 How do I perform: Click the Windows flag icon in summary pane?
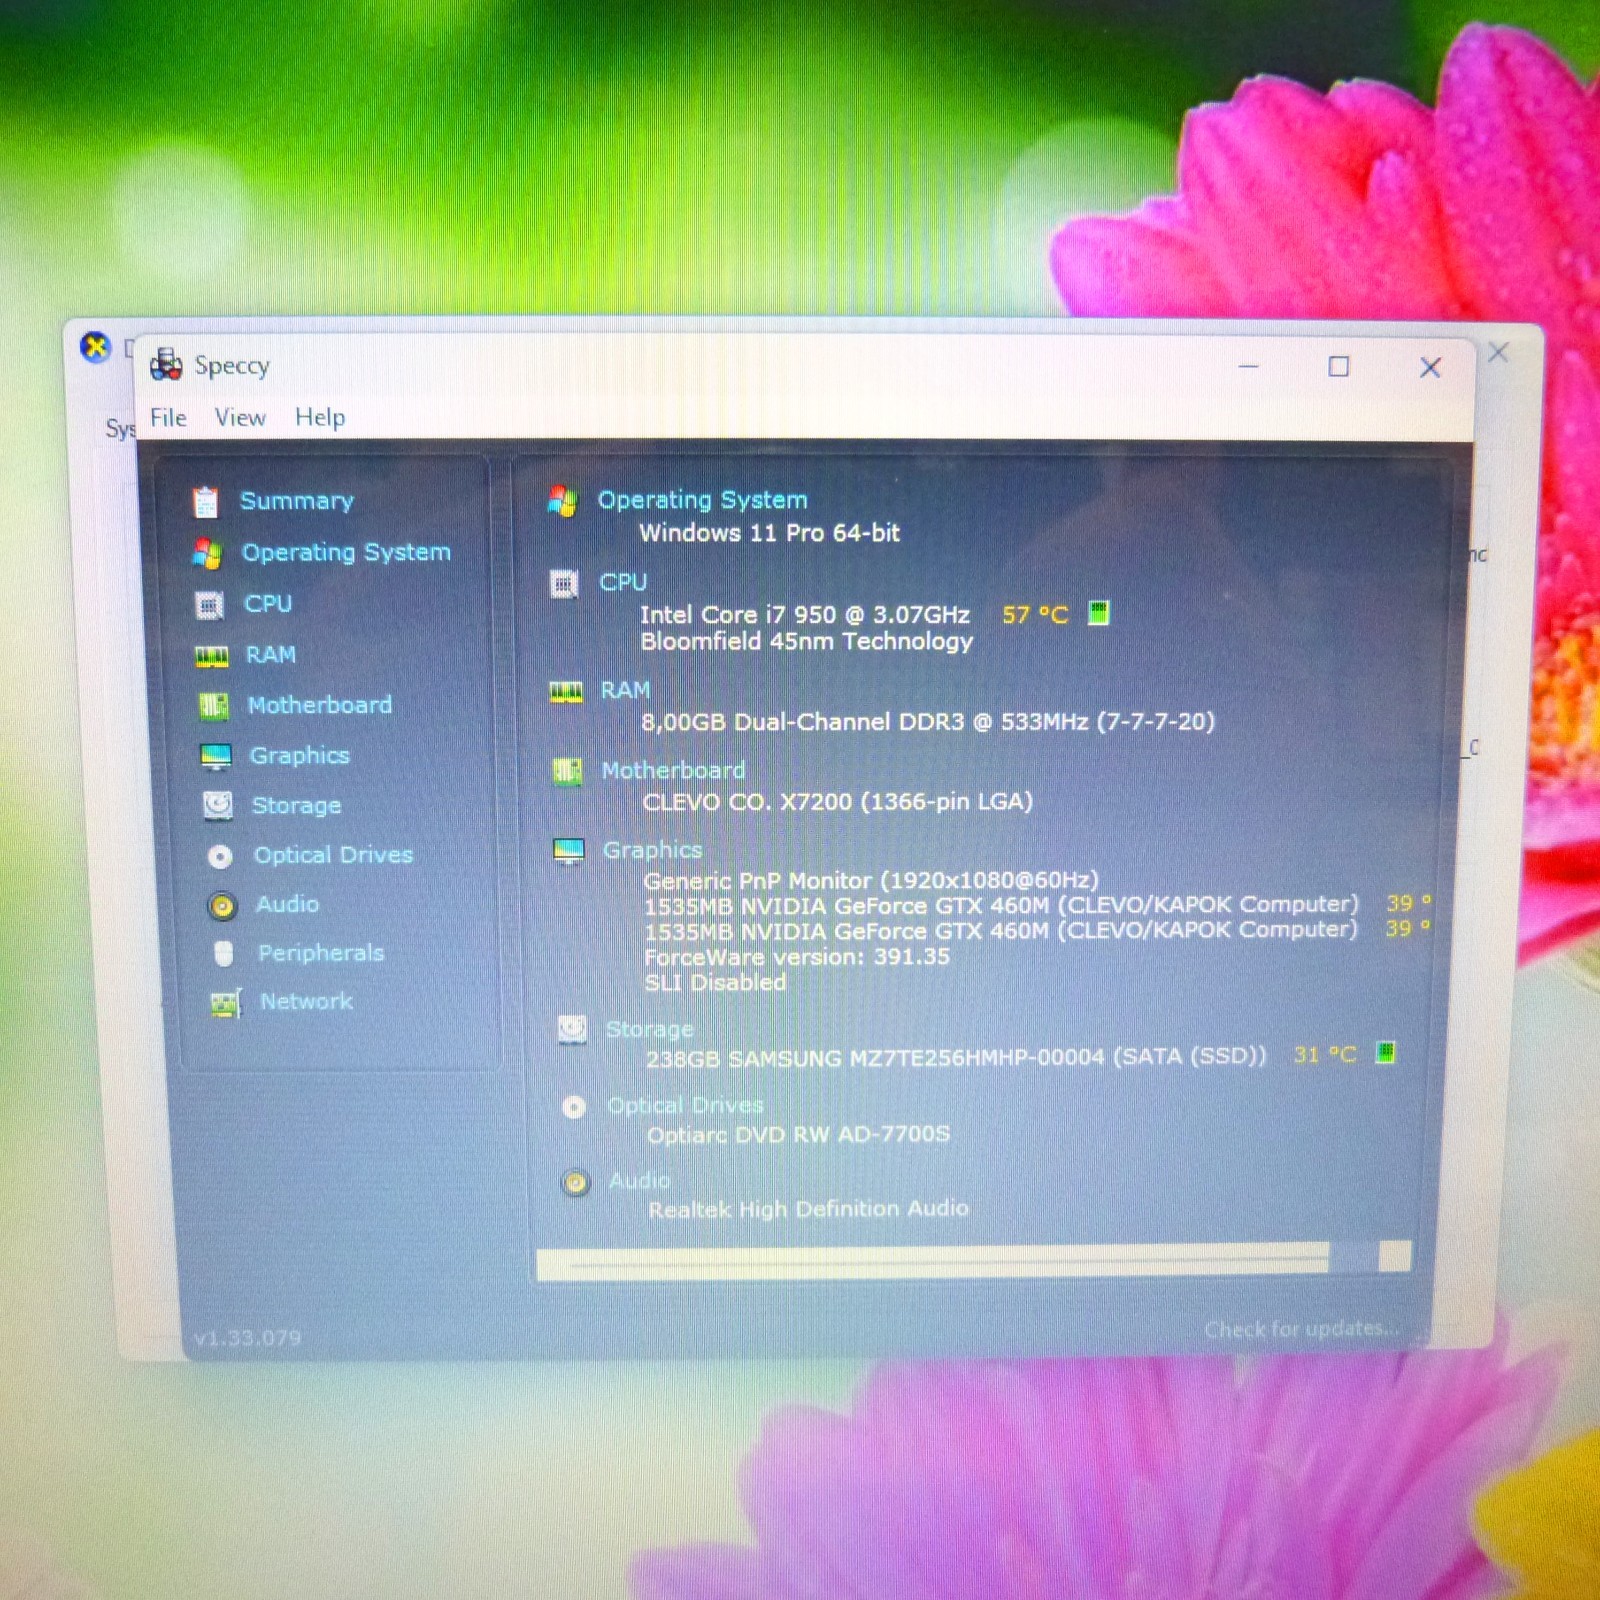[562, 501]
